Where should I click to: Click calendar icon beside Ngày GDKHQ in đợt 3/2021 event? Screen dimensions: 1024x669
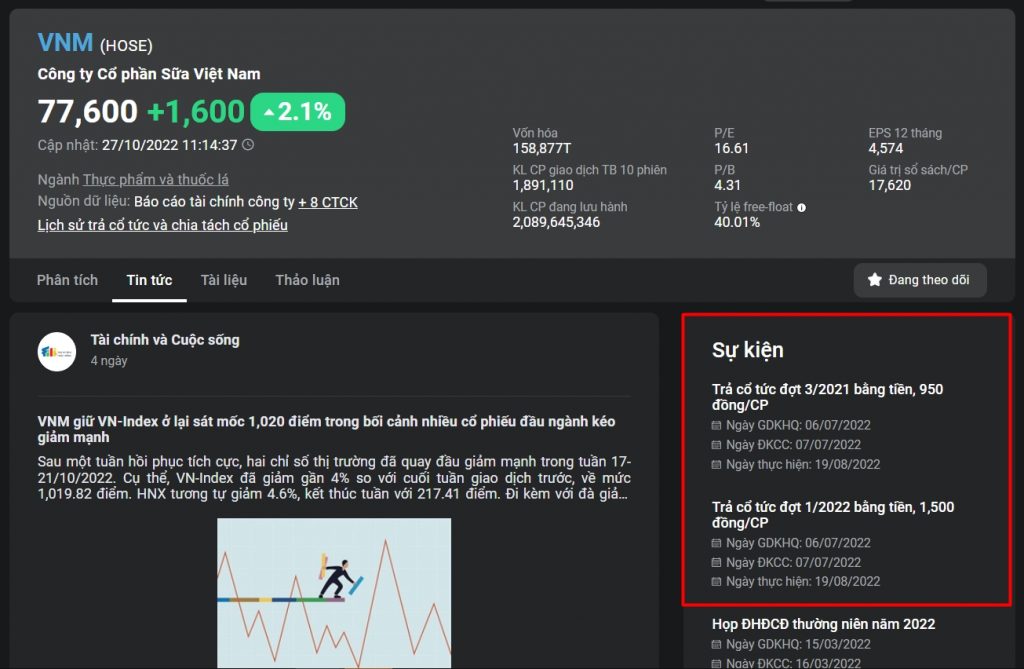[716, 425]
